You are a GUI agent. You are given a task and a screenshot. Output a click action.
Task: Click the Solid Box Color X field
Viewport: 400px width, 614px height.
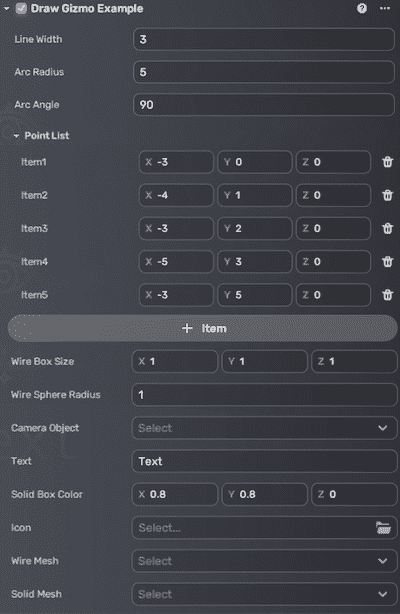pos(175,494)
